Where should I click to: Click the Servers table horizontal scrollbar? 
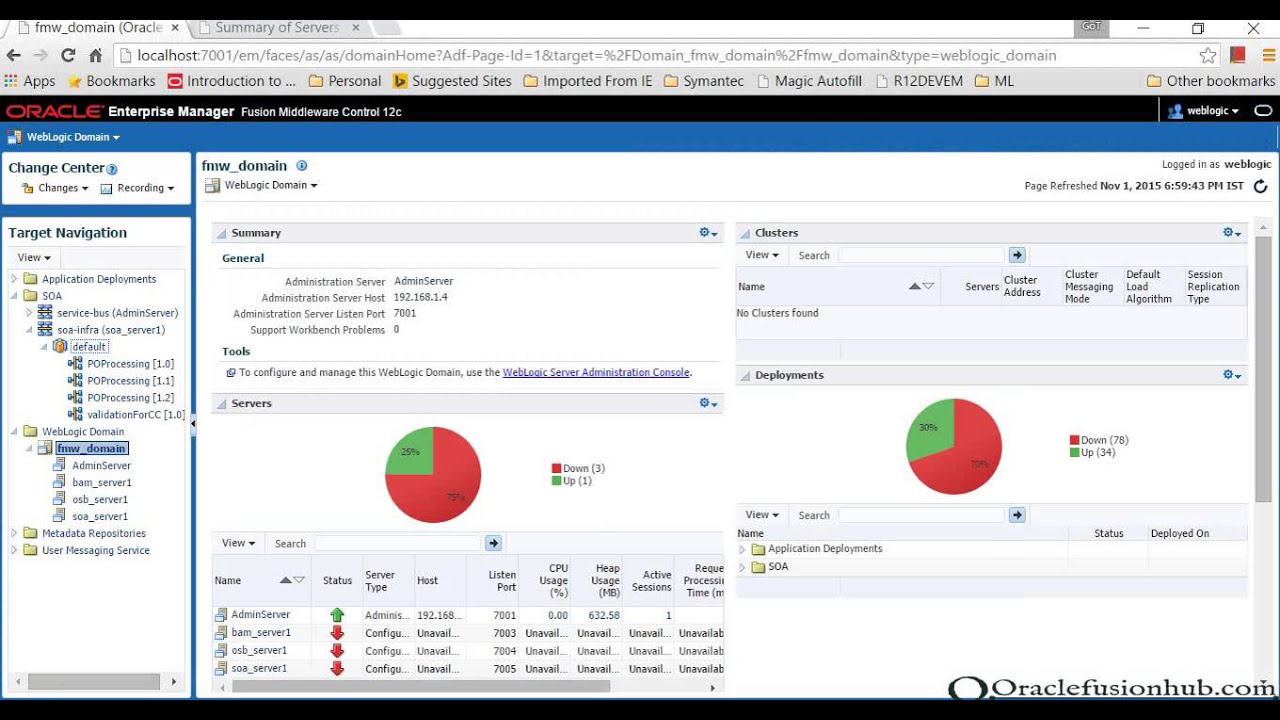(421, 687)
